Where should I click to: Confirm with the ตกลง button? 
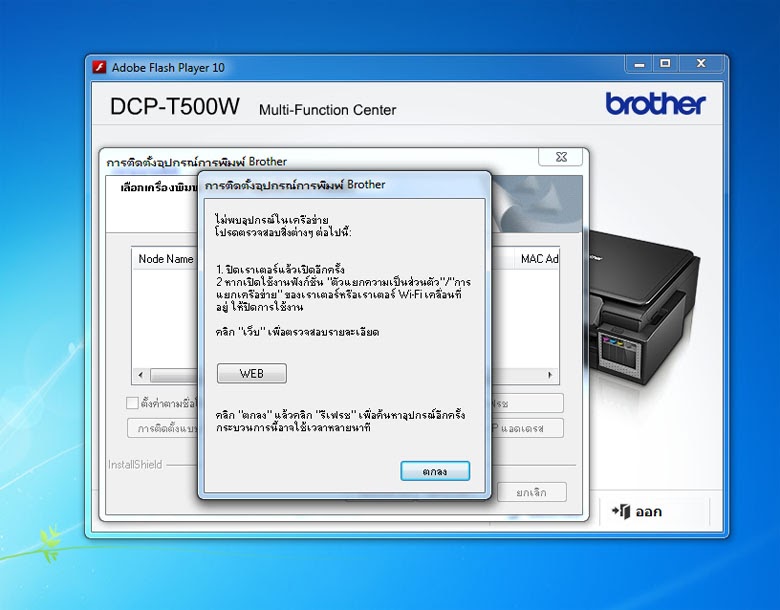tap(435, 471)
